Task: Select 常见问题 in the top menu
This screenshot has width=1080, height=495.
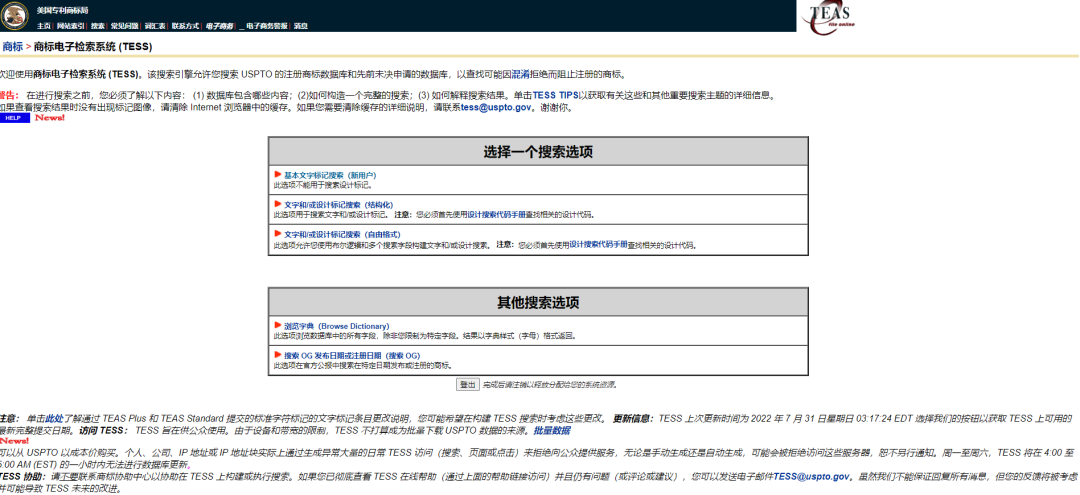Action: pos(125,26)
